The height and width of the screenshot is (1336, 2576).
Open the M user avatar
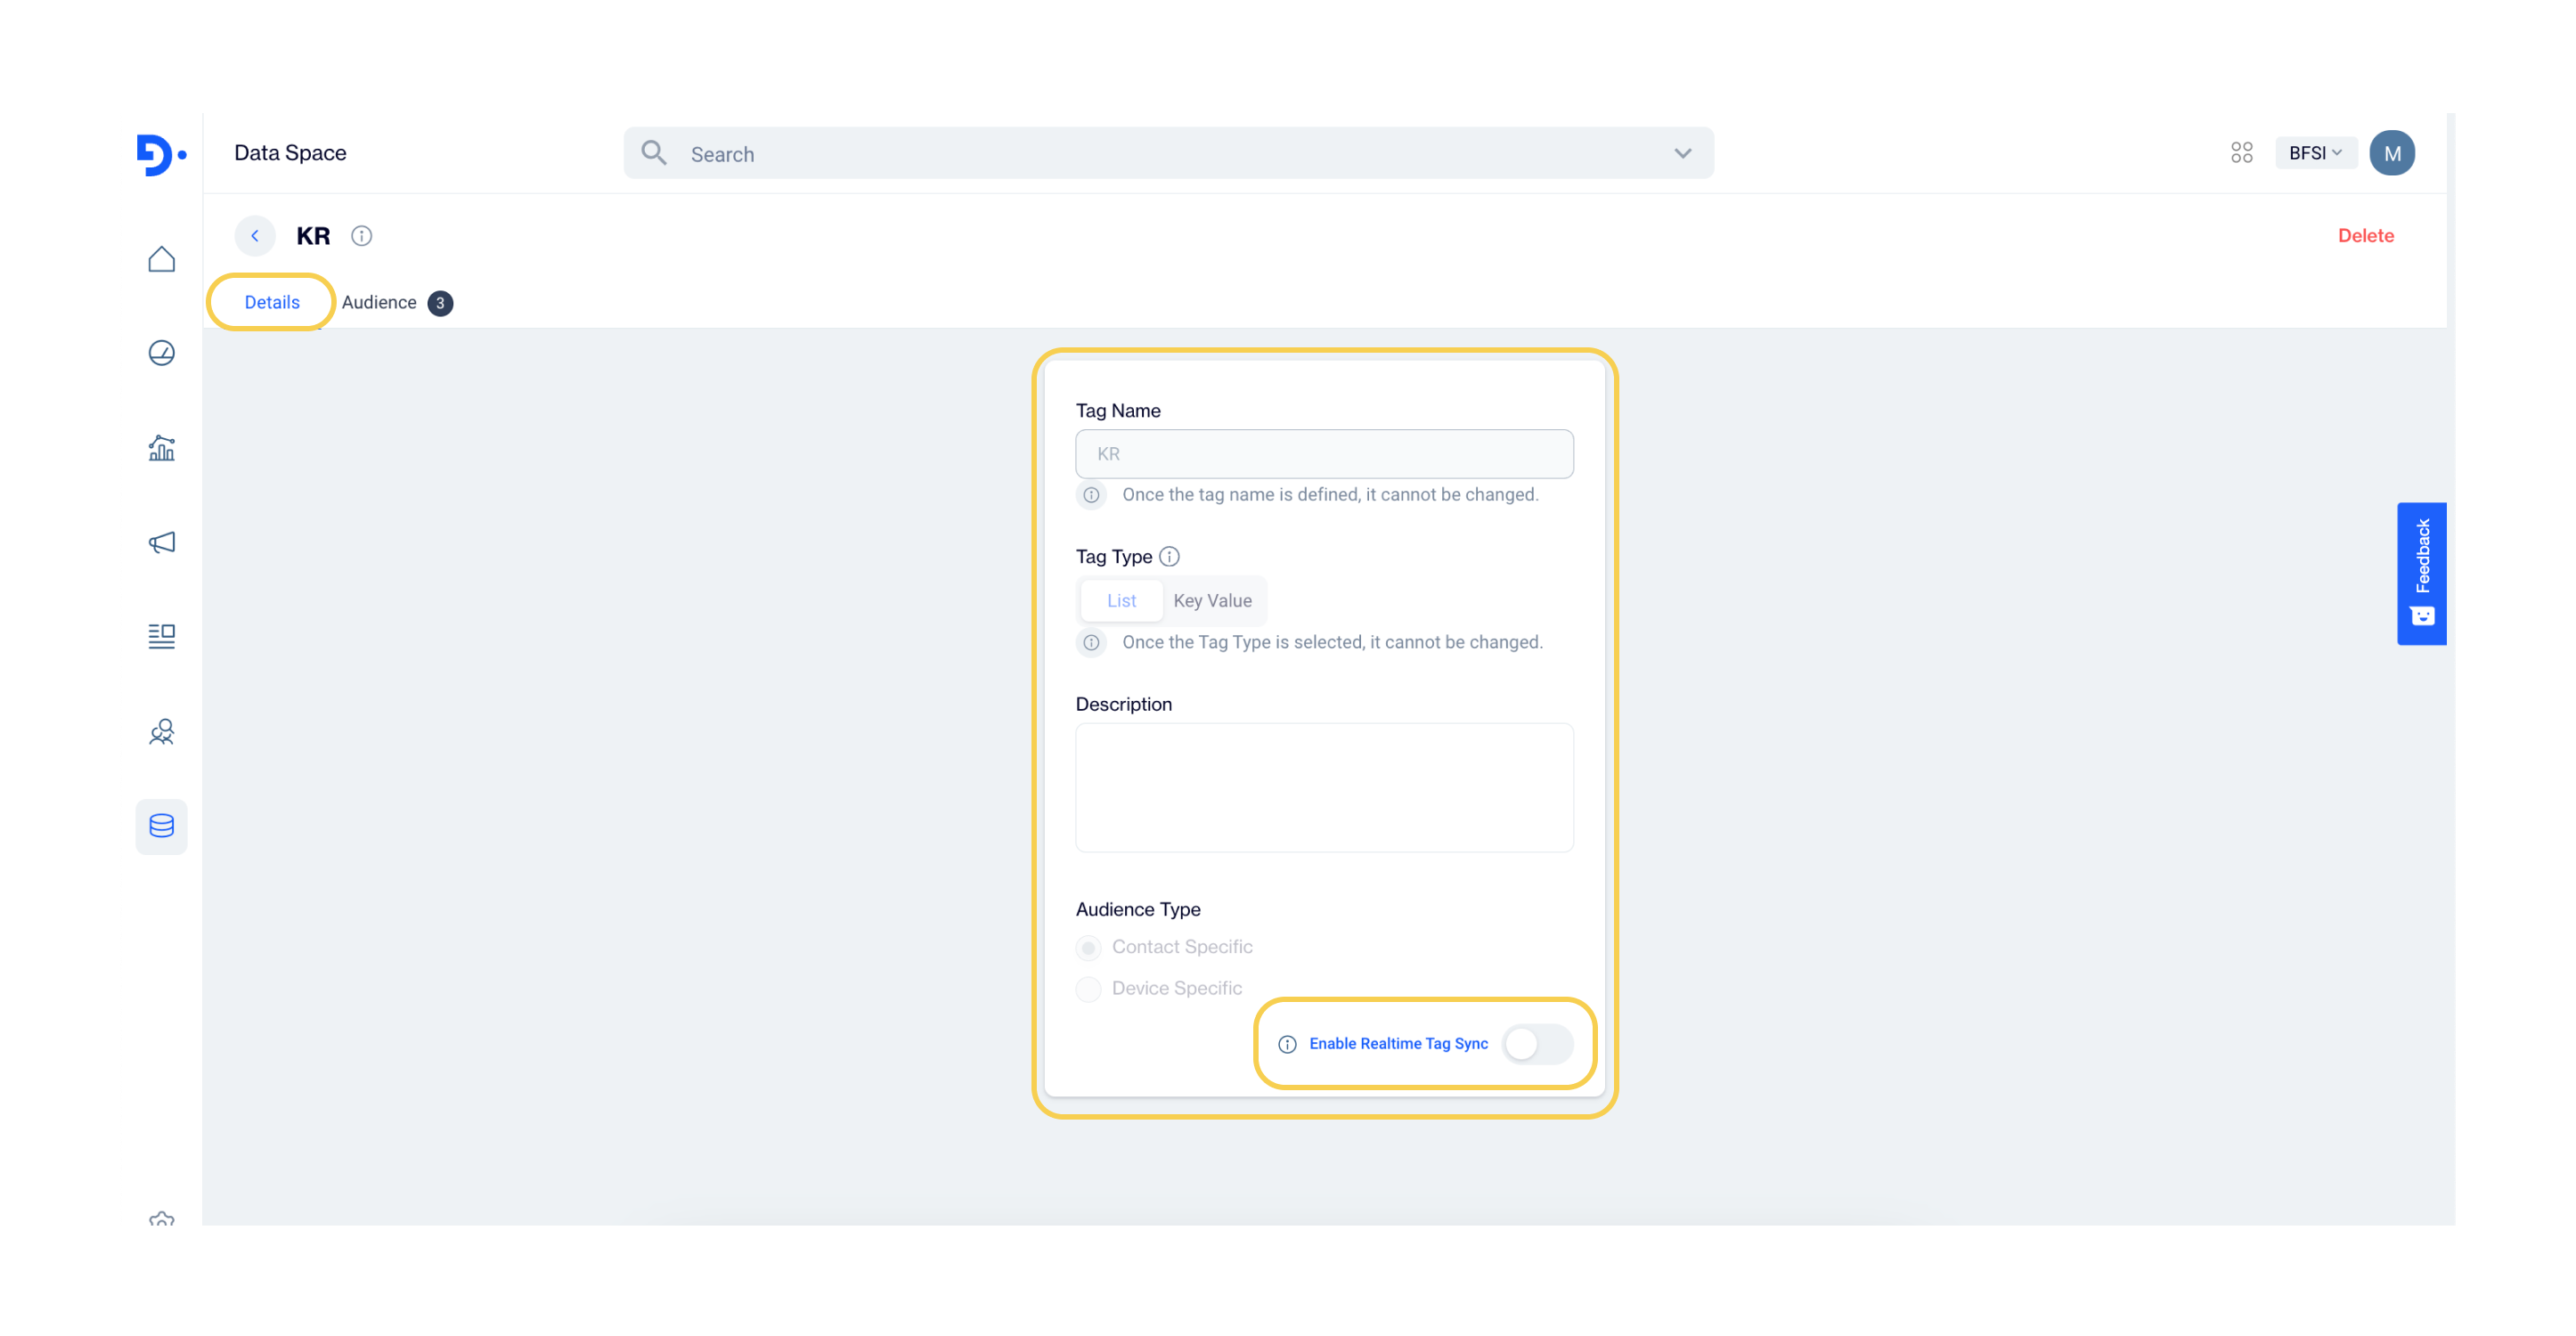pyautogui.click(x=2392, y=153)
